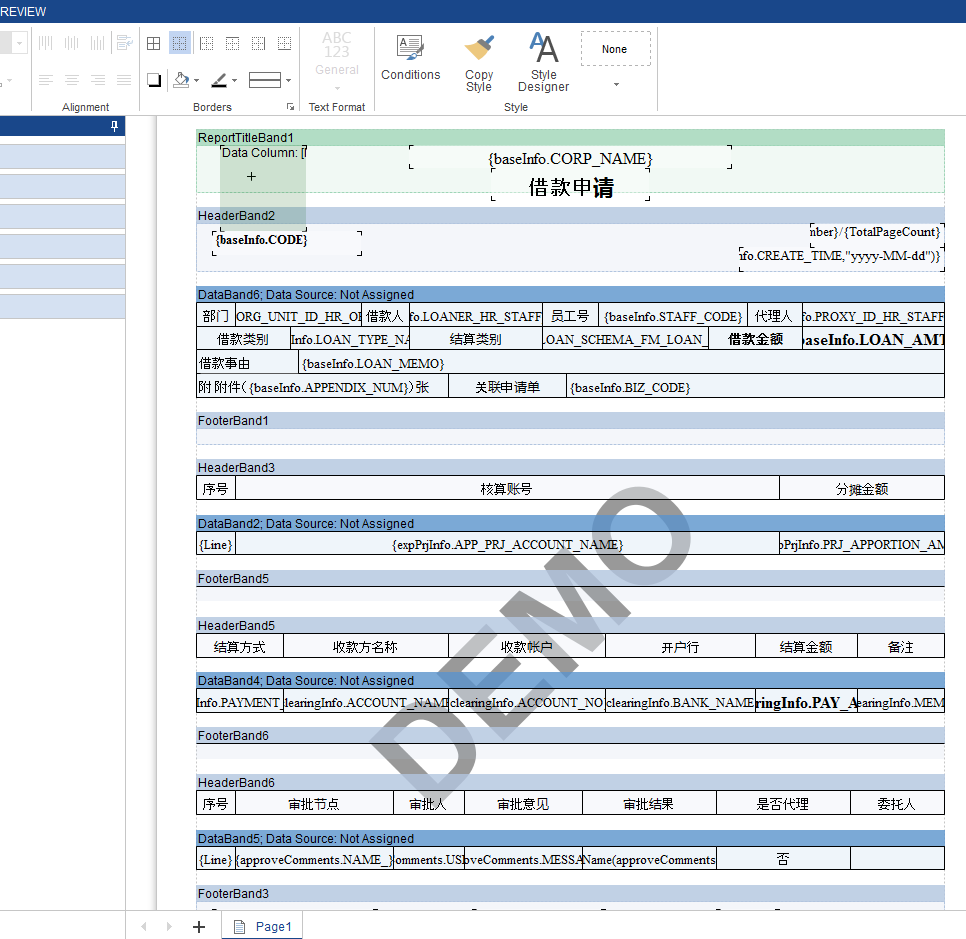
Task: Apply the fill color bucket
Action: click(181, 80)
